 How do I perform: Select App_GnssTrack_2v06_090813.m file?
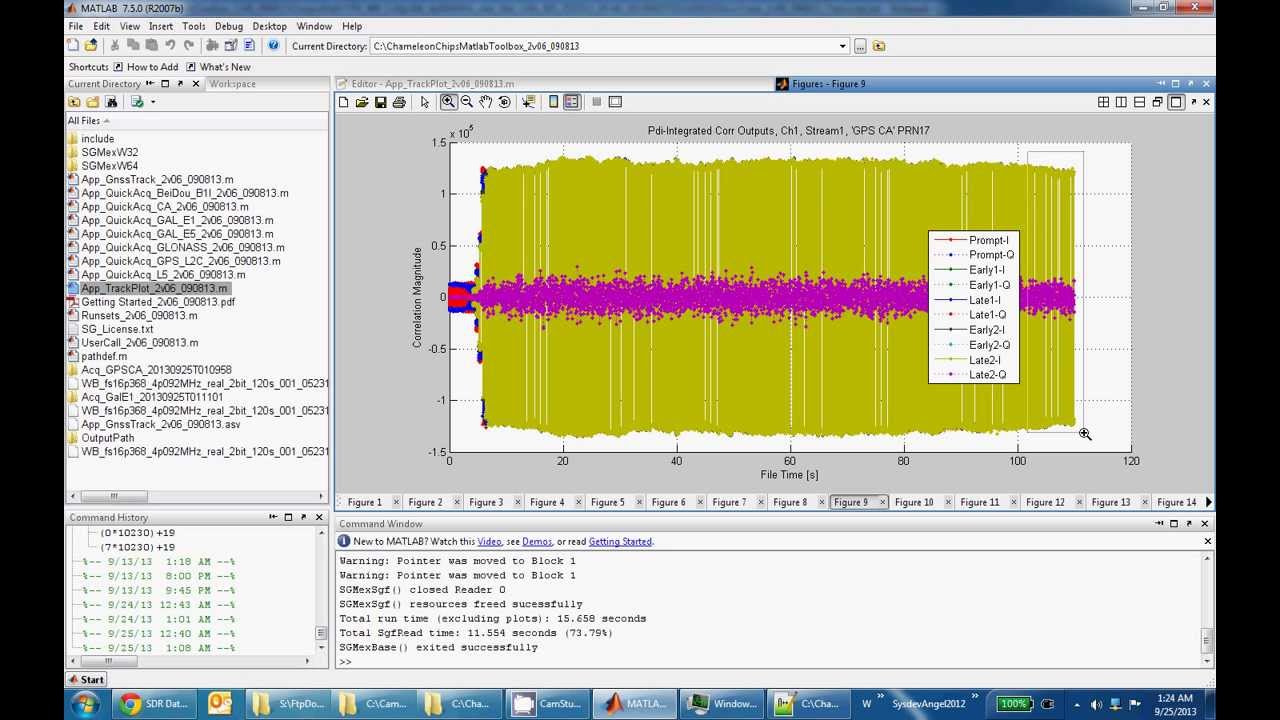pos(157,179)
